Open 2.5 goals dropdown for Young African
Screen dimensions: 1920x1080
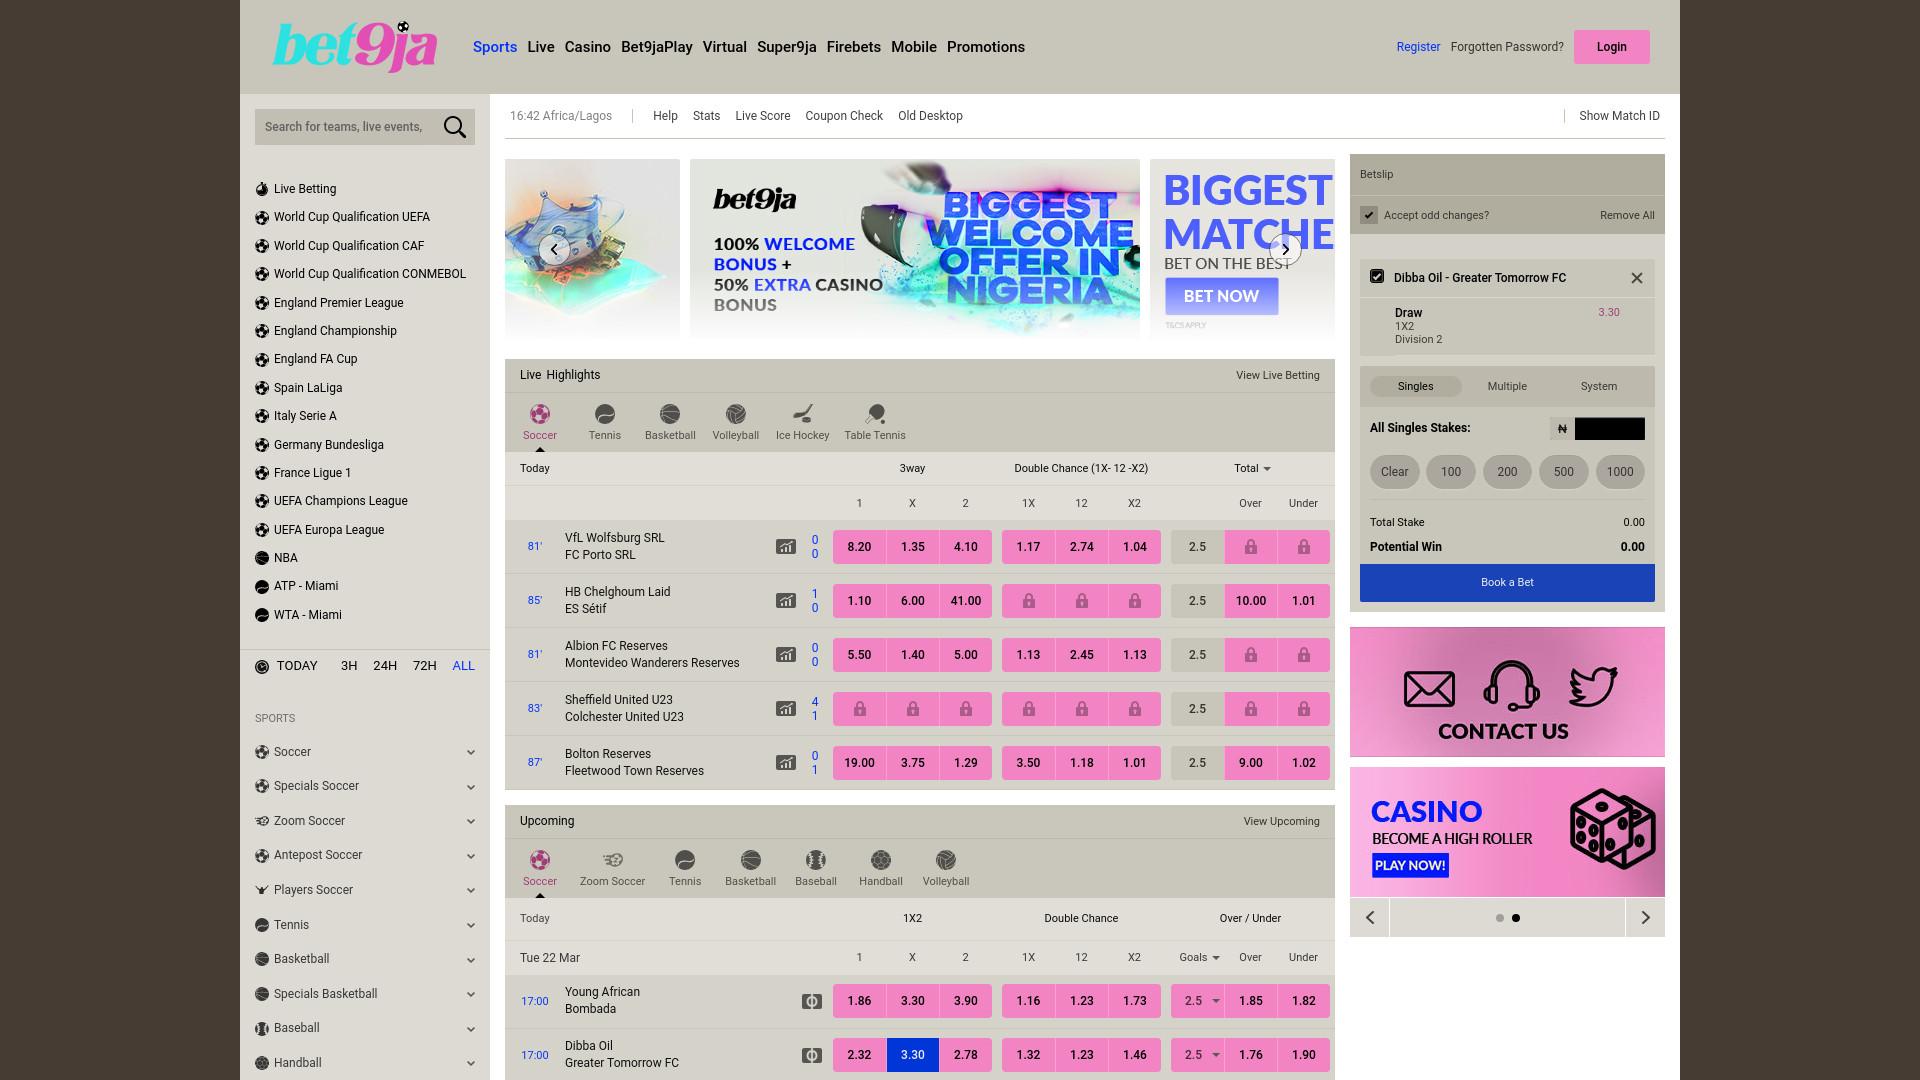(1198, 1001)
